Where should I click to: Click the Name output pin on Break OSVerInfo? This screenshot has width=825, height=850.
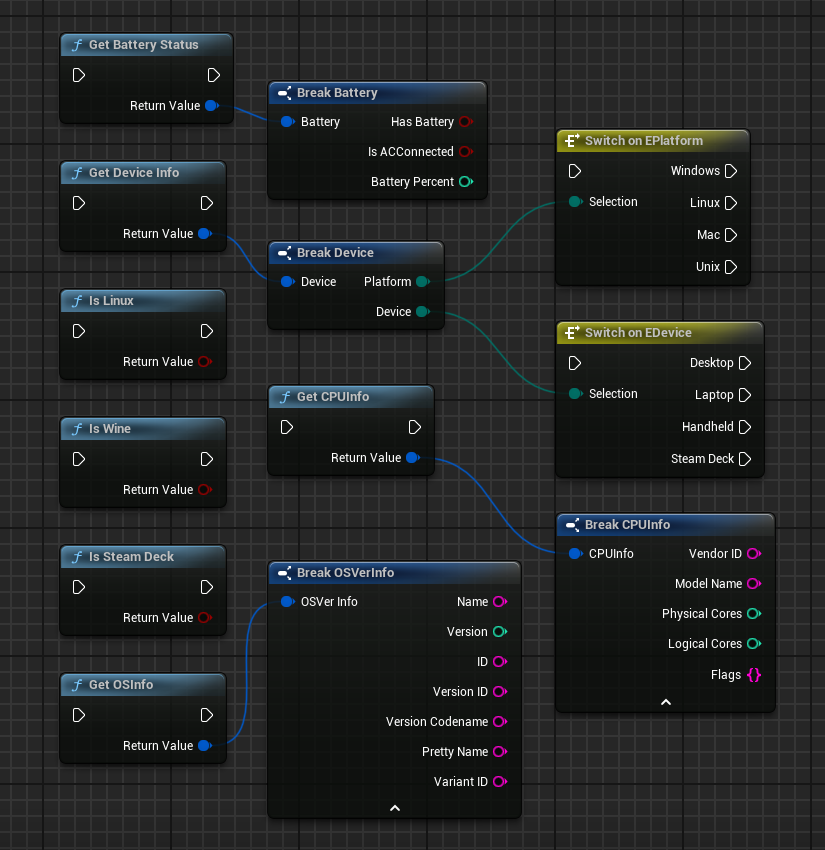[x=500, y=602]
